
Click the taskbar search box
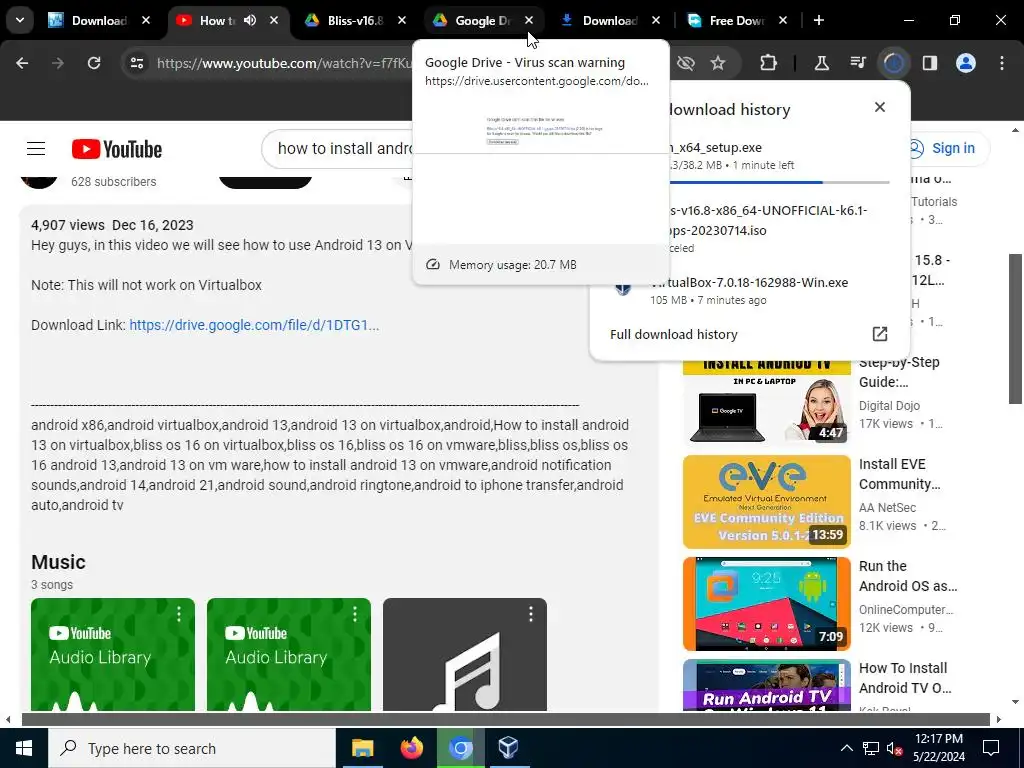click(192, 748)
